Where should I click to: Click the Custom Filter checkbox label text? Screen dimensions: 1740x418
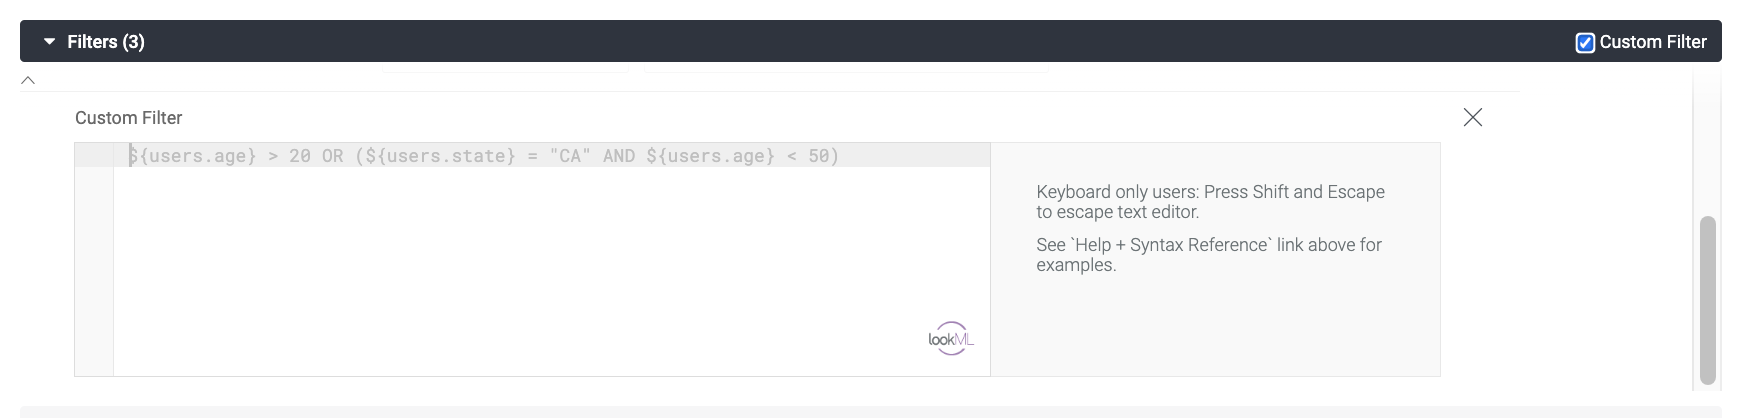[x=1653, y=42]
